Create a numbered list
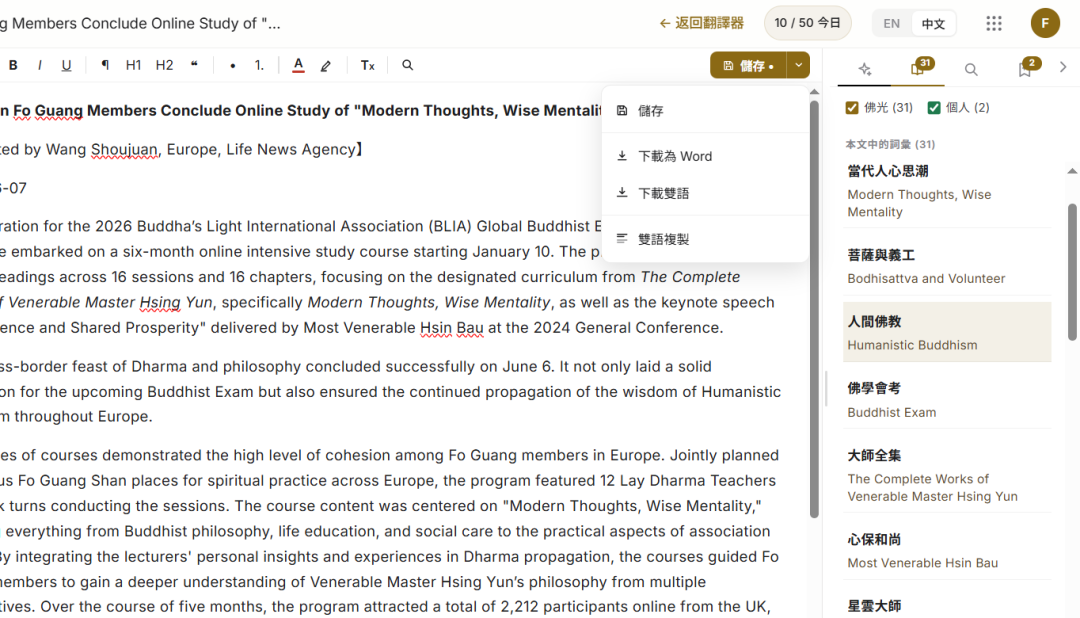Screen dimensions: 1080x618 pyautogui.click(x=259, y=65)
